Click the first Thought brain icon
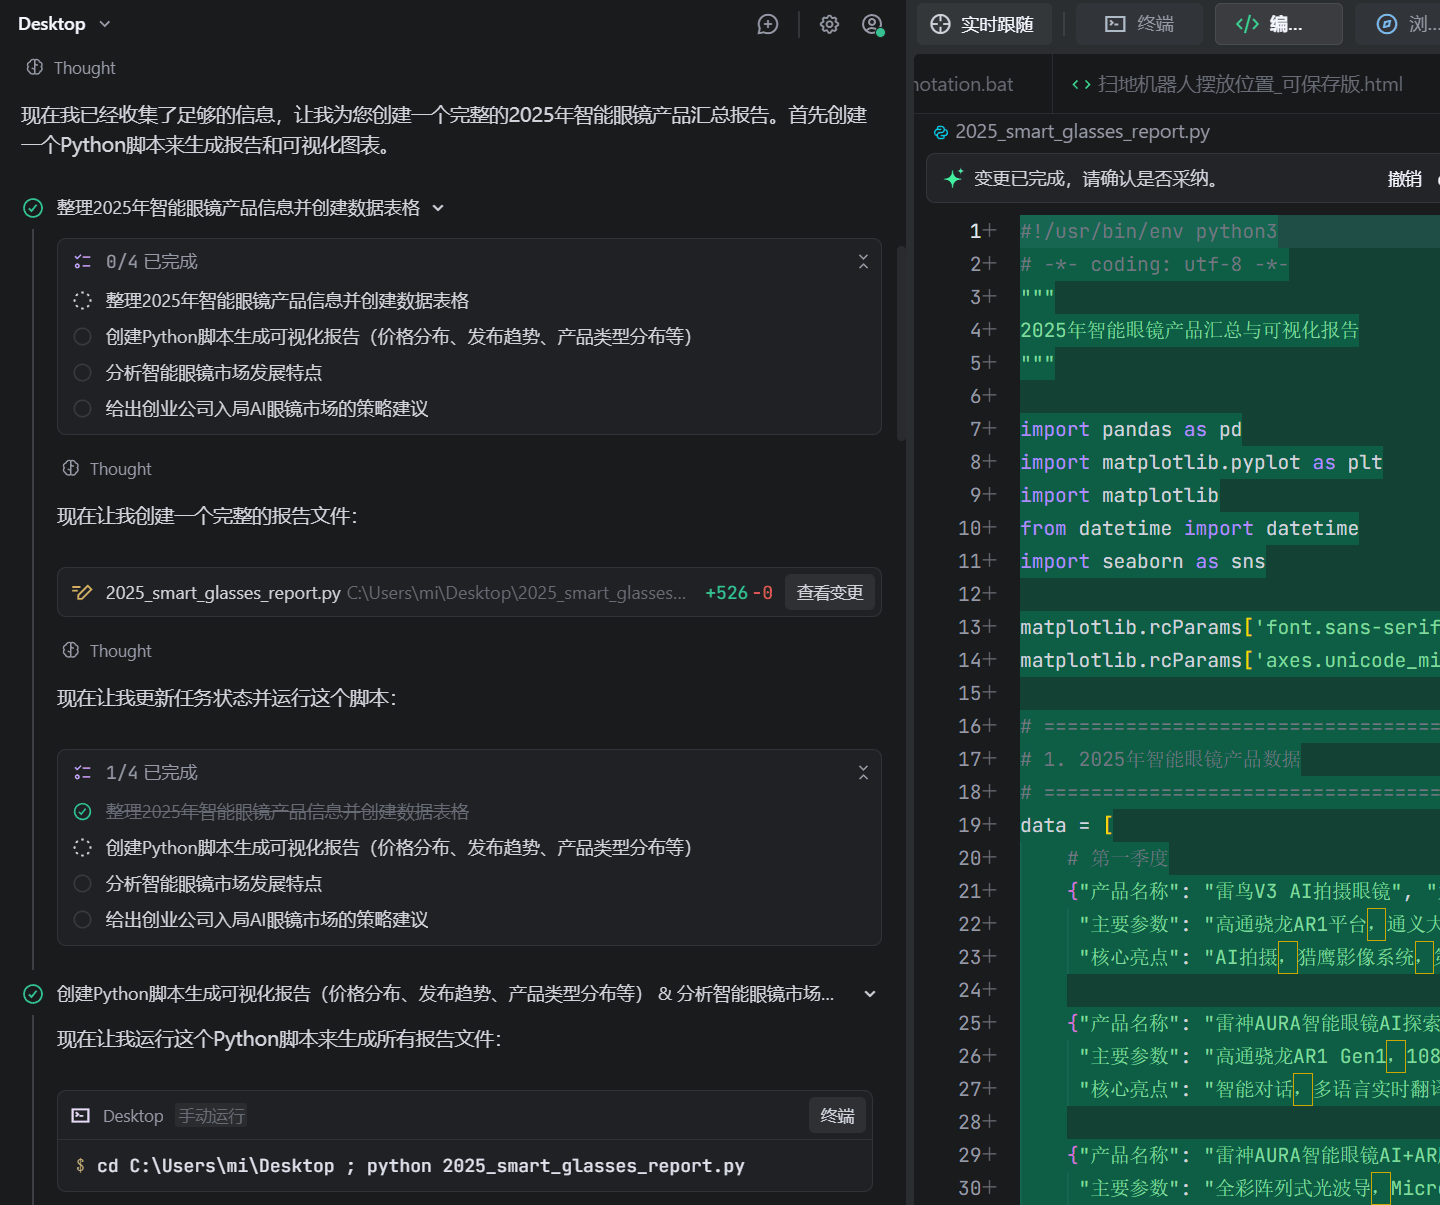1440x1205 pixels. 35,68
